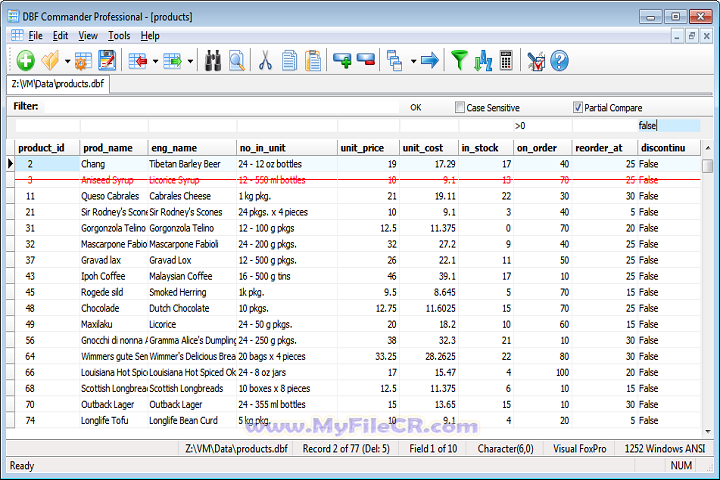Open the table structure icon with gear
Viewport: 720px width, 480px height.
pos(83,61)
